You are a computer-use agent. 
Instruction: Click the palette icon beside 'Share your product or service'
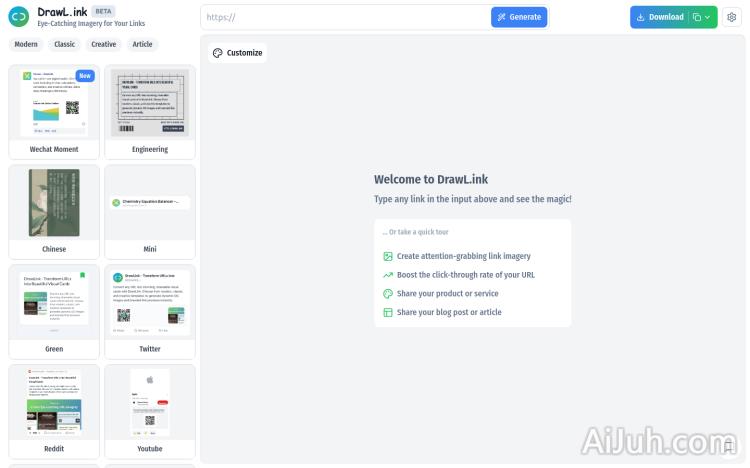(388, 294)
